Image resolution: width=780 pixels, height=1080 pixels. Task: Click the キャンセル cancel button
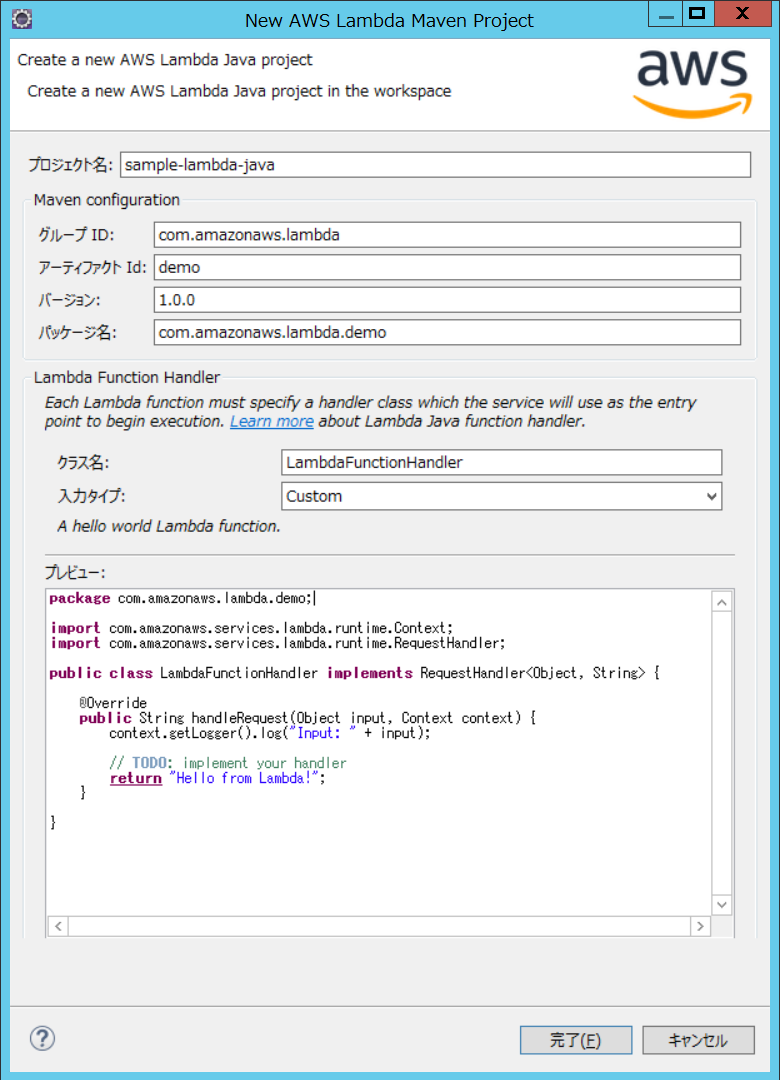[698, 1040]
